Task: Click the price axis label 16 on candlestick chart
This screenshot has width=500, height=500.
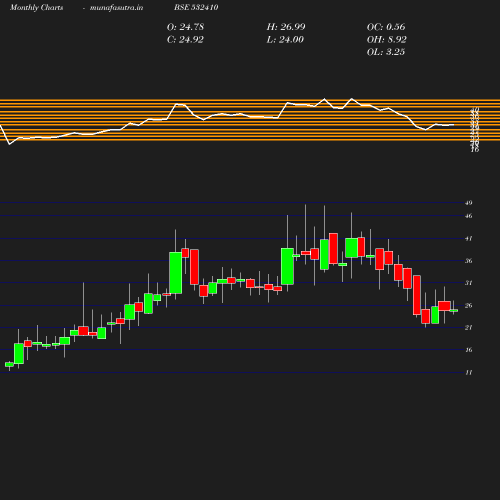Action: click(469, 350)
